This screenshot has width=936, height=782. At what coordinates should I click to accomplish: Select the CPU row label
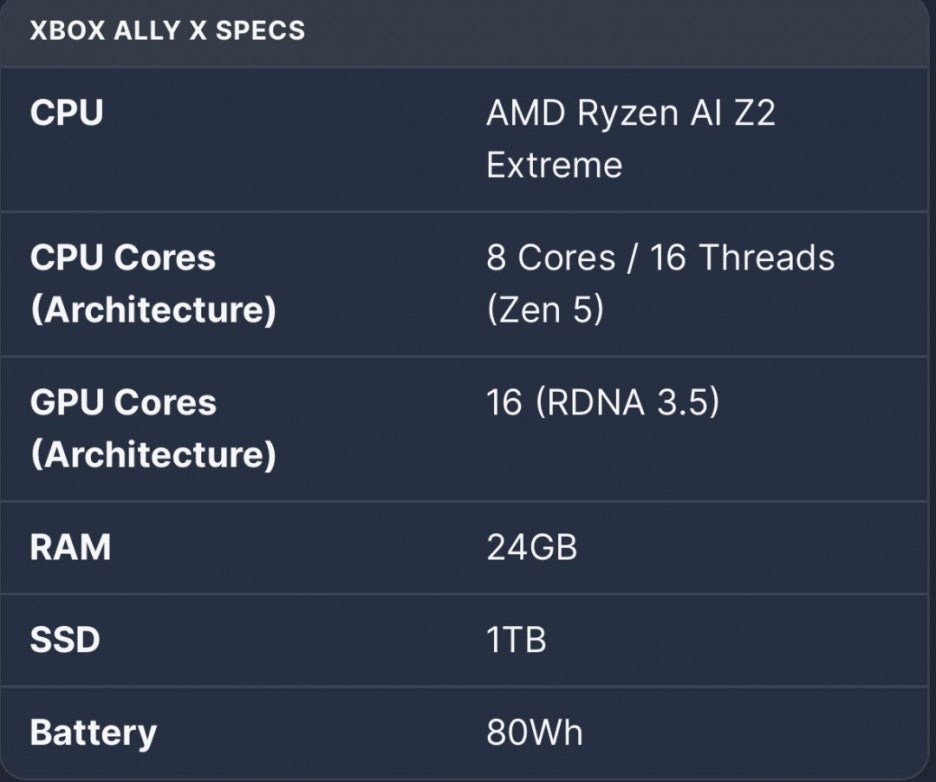[x=67, y=113]
